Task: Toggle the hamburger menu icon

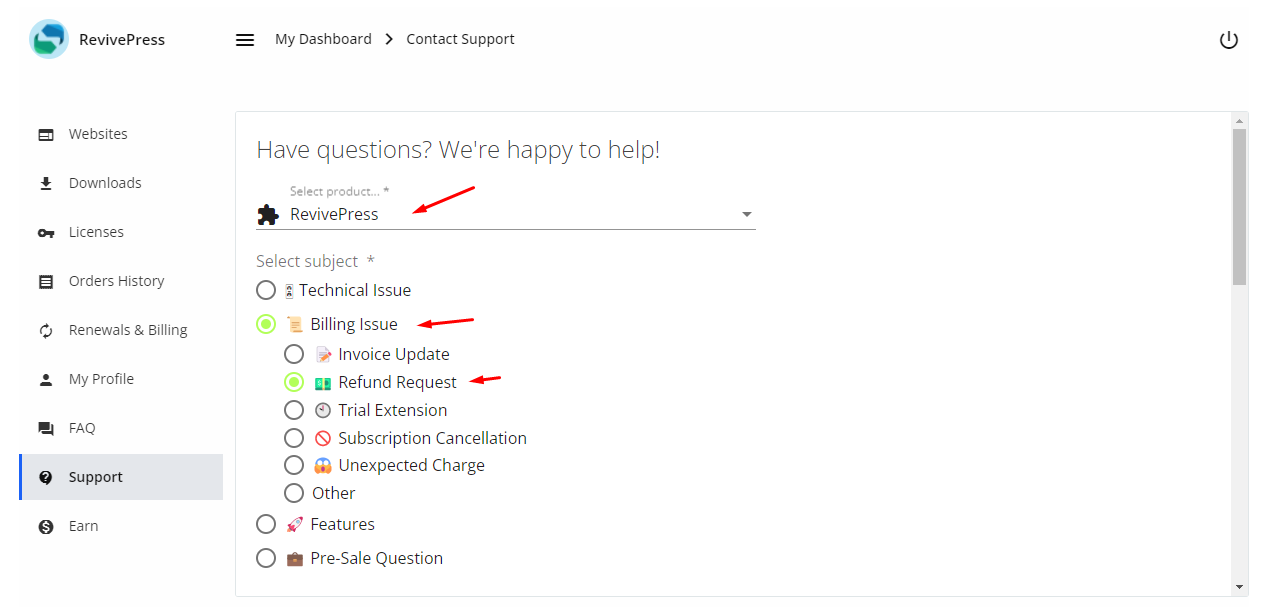Action: tap(245, 40)
